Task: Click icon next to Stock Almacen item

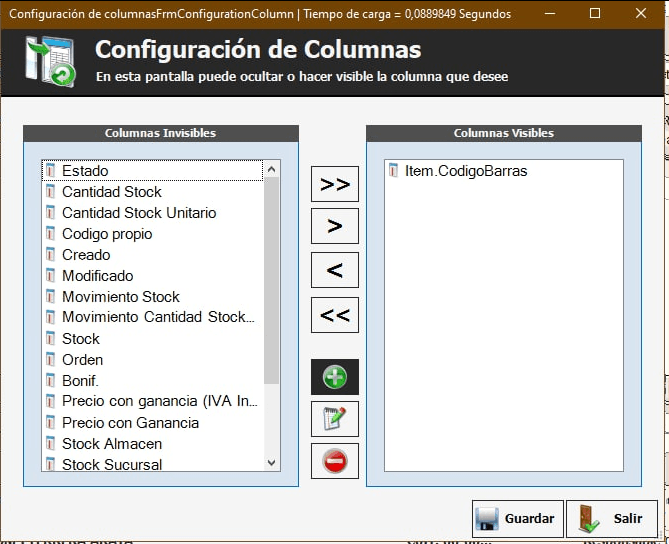Action: point(51,444)
